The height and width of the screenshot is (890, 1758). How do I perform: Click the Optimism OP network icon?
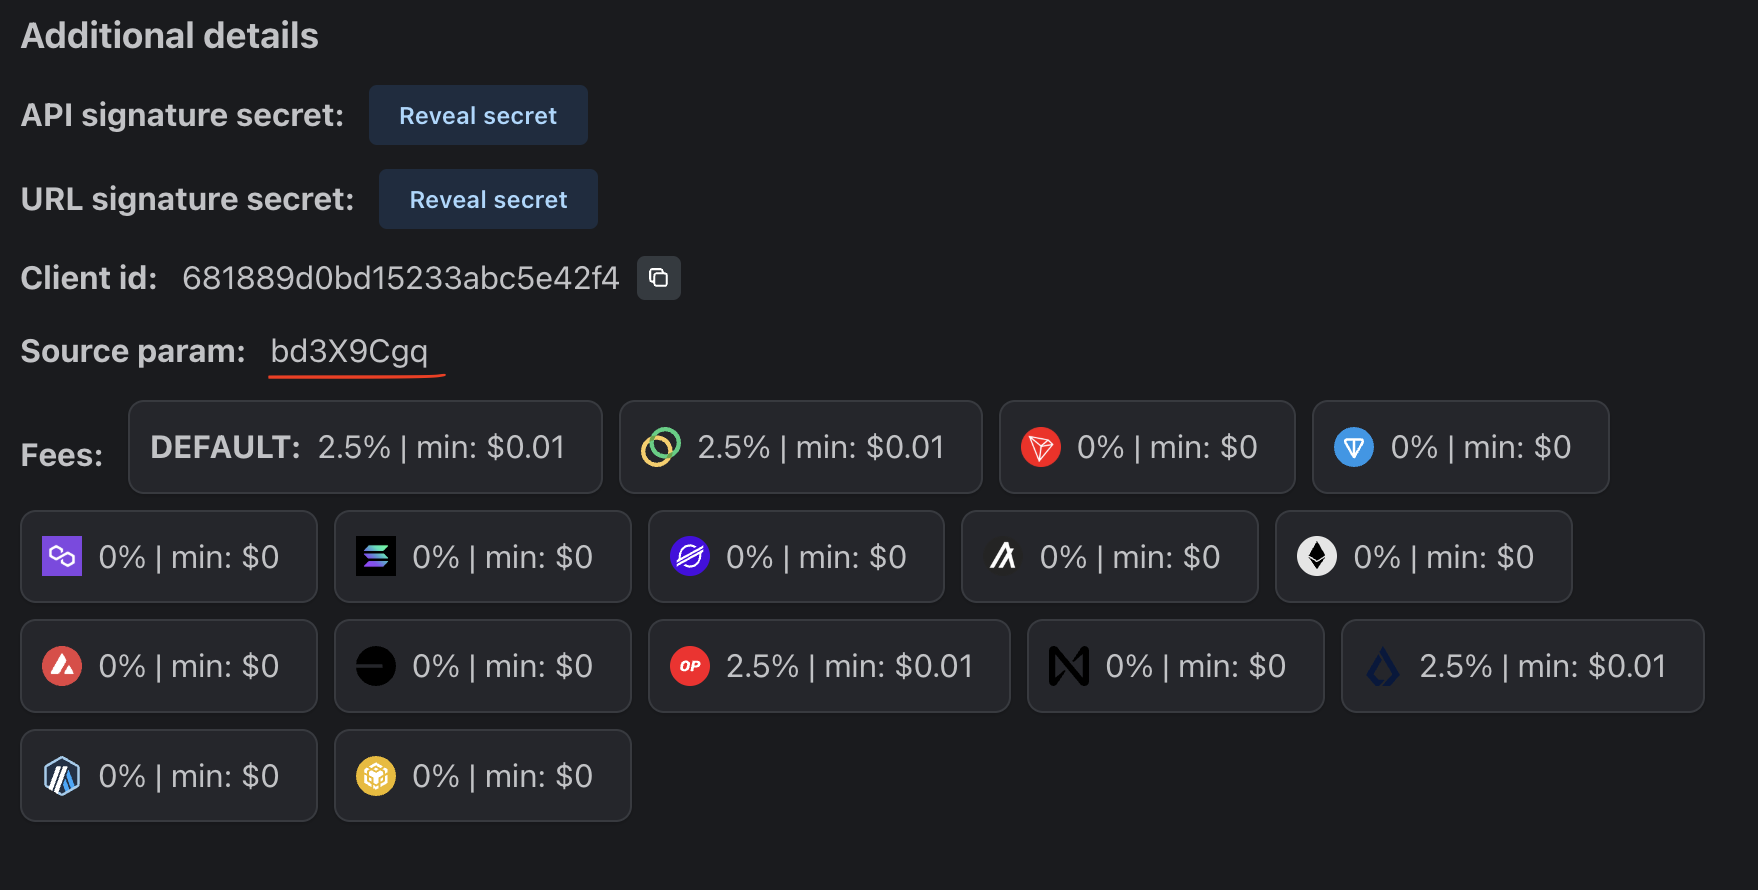(x=690, y=666)
